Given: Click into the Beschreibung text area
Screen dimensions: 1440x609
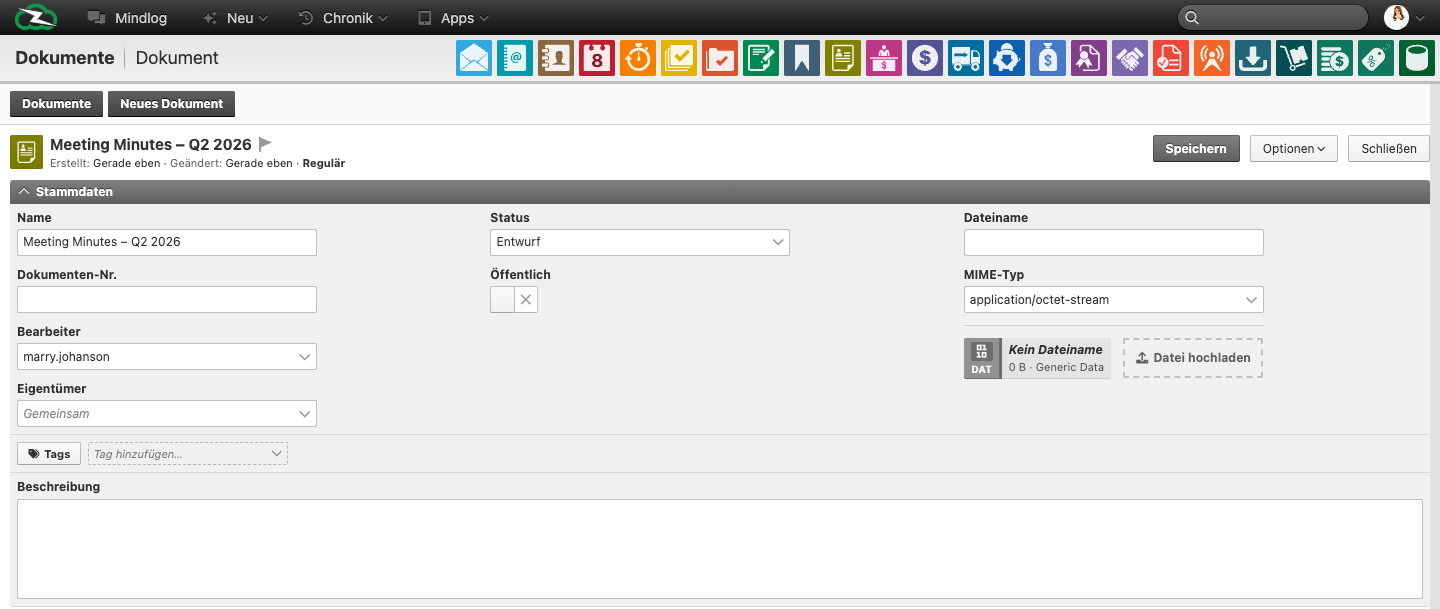Looking at the screenshot, I should (x=720, y=549).
